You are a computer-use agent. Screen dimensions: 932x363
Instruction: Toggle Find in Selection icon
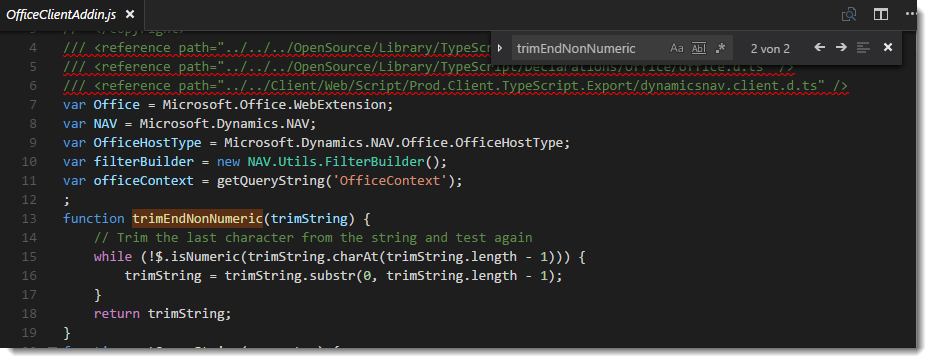(864, 48)
